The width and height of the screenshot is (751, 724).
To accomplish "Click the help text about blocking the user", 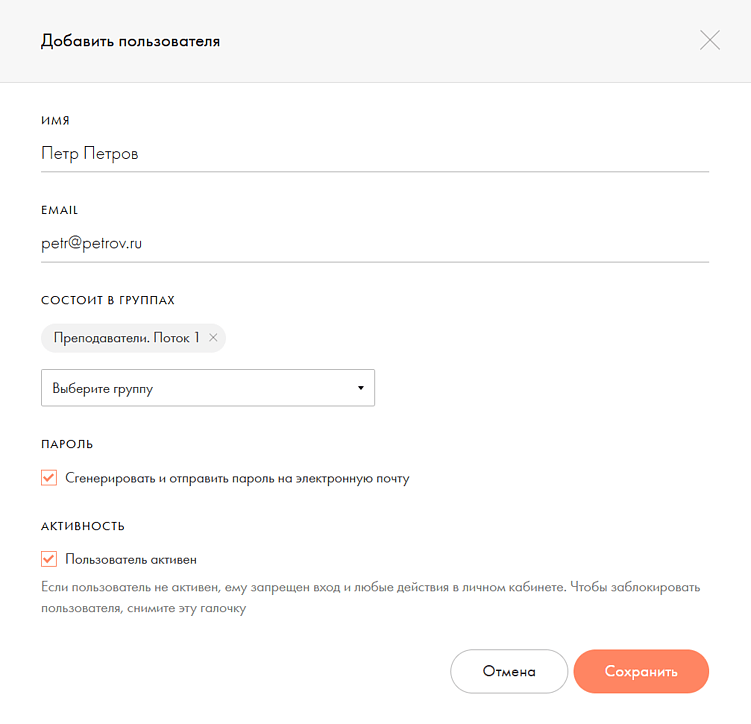I will [x=370, y=597].
